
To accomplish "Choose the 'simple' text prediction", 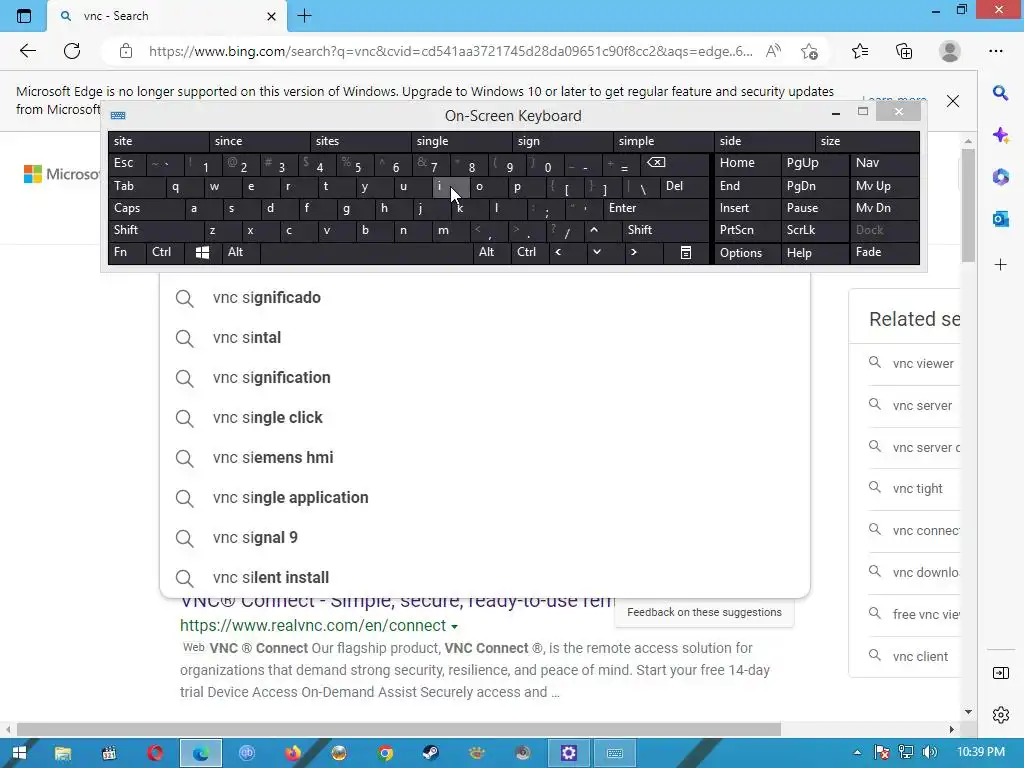I will (664, 141).
